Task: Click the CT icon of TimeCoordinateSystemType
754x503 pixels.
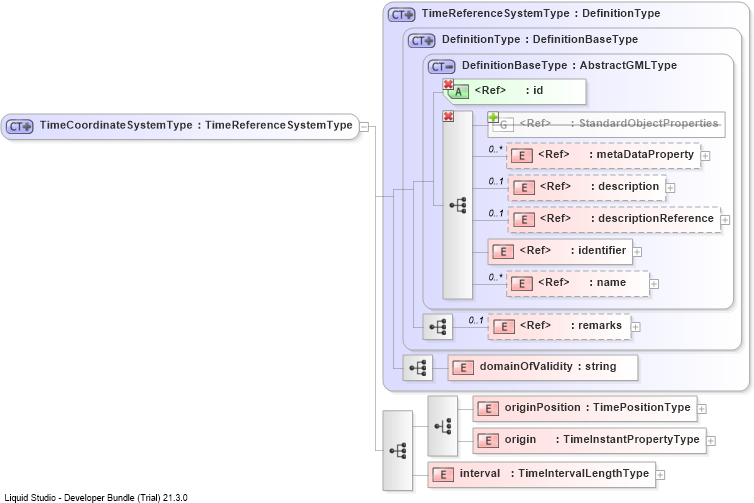Action: (x=19, y=126)
